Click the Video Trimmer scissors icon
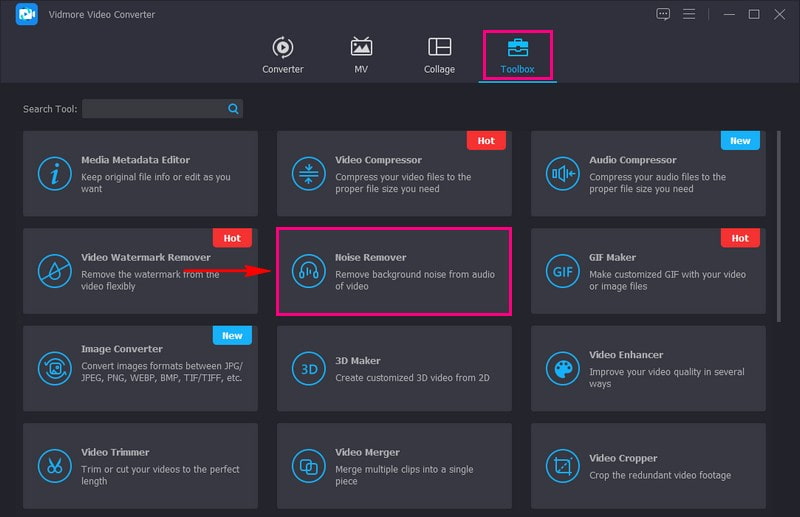This screenshot has height=517, width=800. tap(54, 465)
